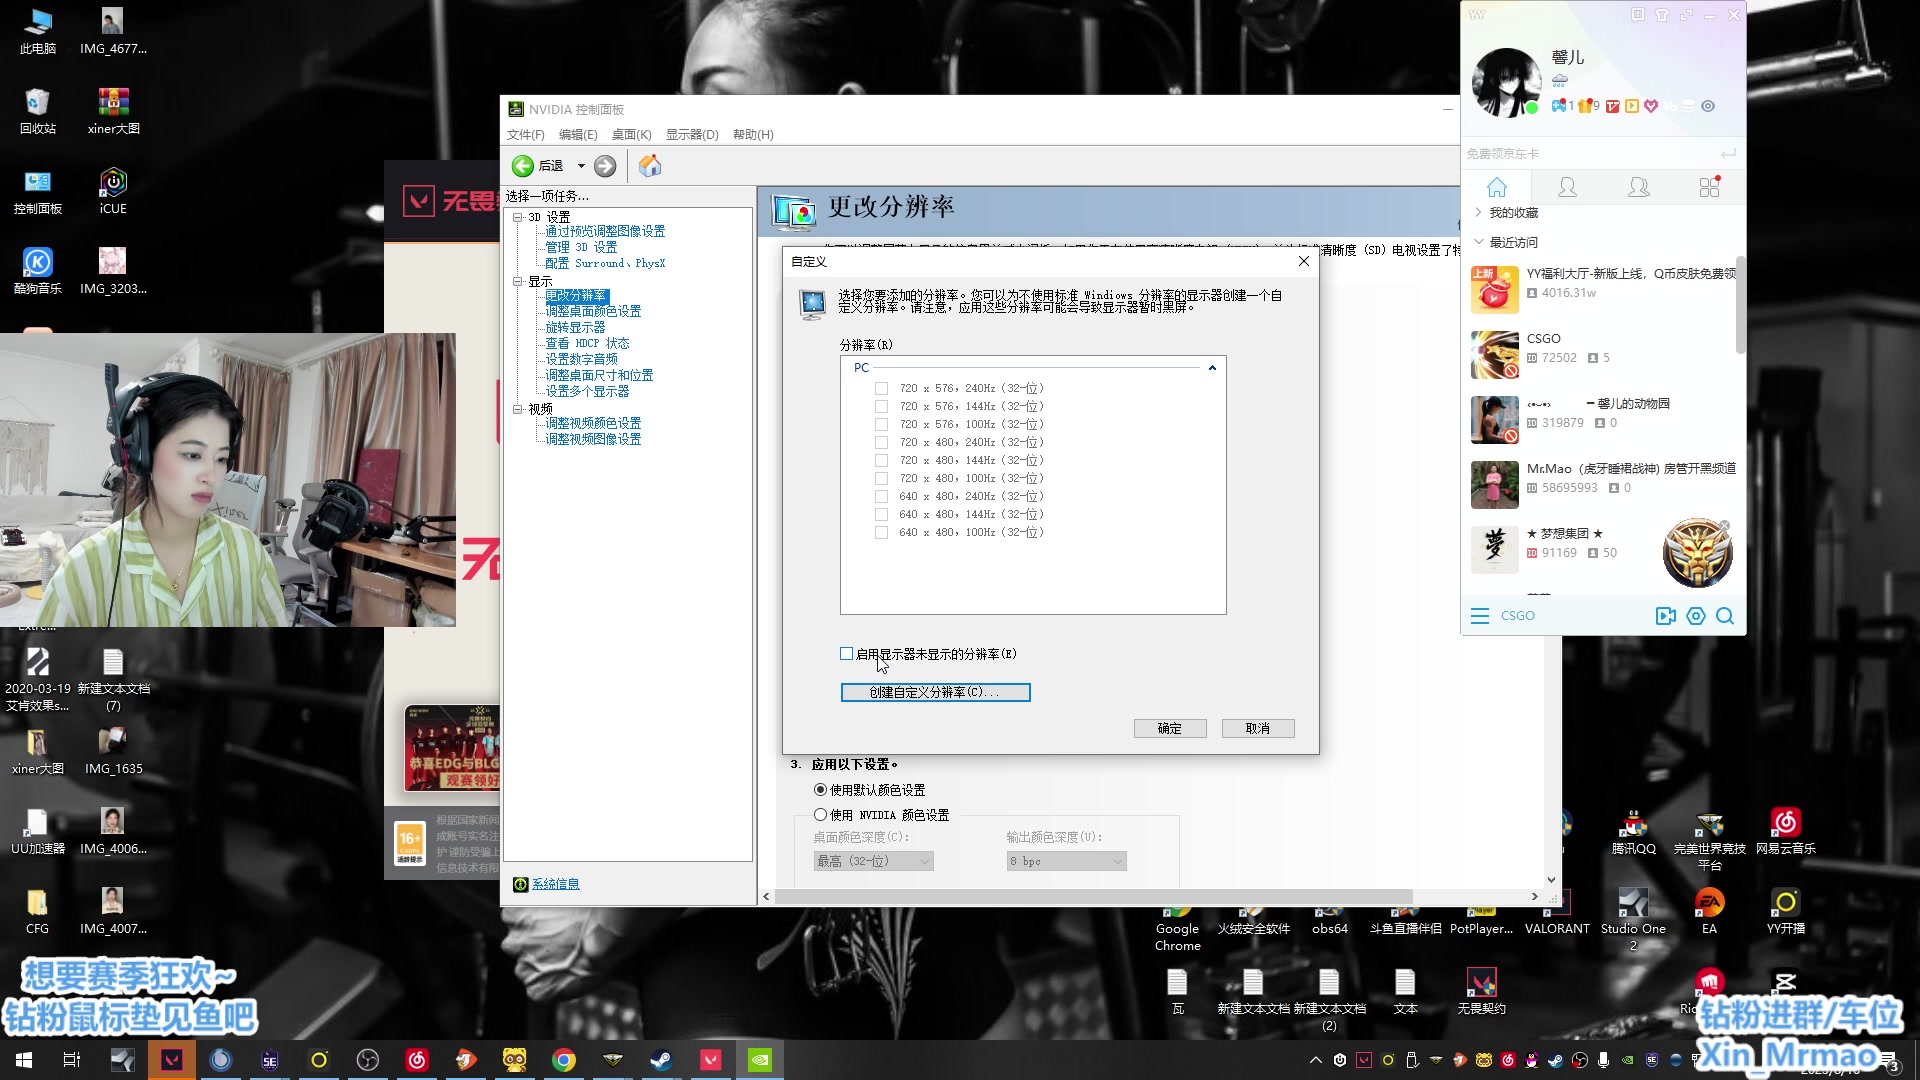
Task: Show hidden tray icons chevron
Action: [x=1316, y=1060]
